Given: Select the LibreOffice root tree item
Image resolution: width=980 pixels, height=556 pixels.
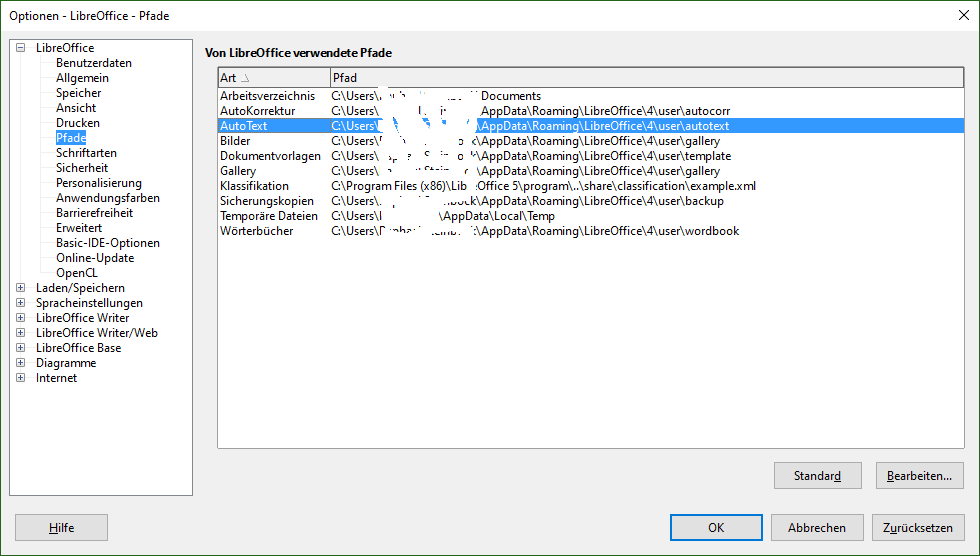Looking at the screenshot, I should [65, 47].
